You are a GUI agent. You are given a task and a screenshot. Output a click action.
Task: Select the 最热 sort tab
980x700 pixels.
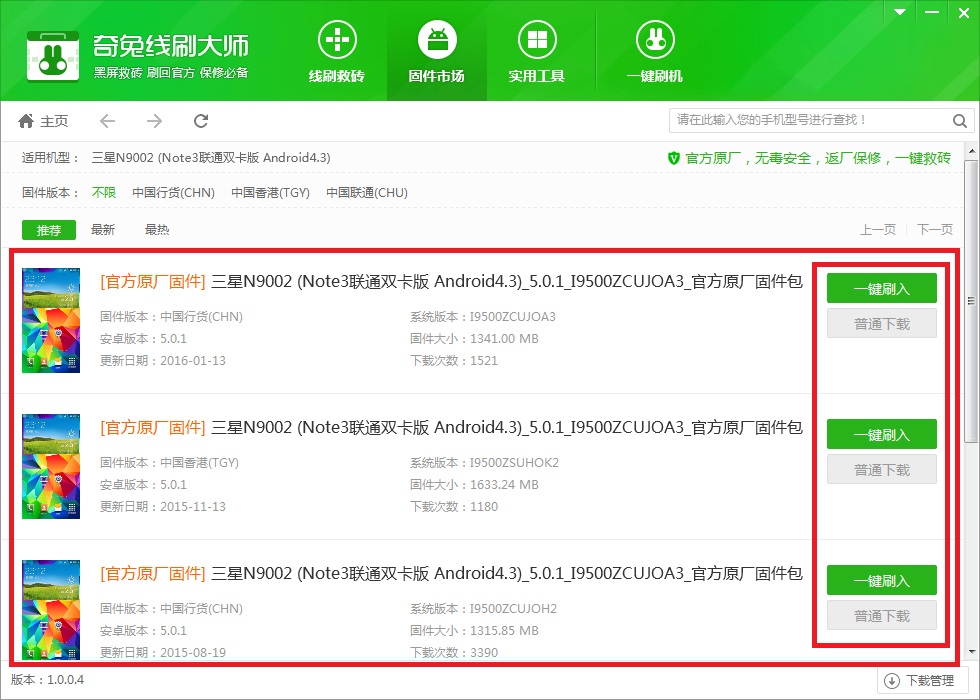[157, 229]
